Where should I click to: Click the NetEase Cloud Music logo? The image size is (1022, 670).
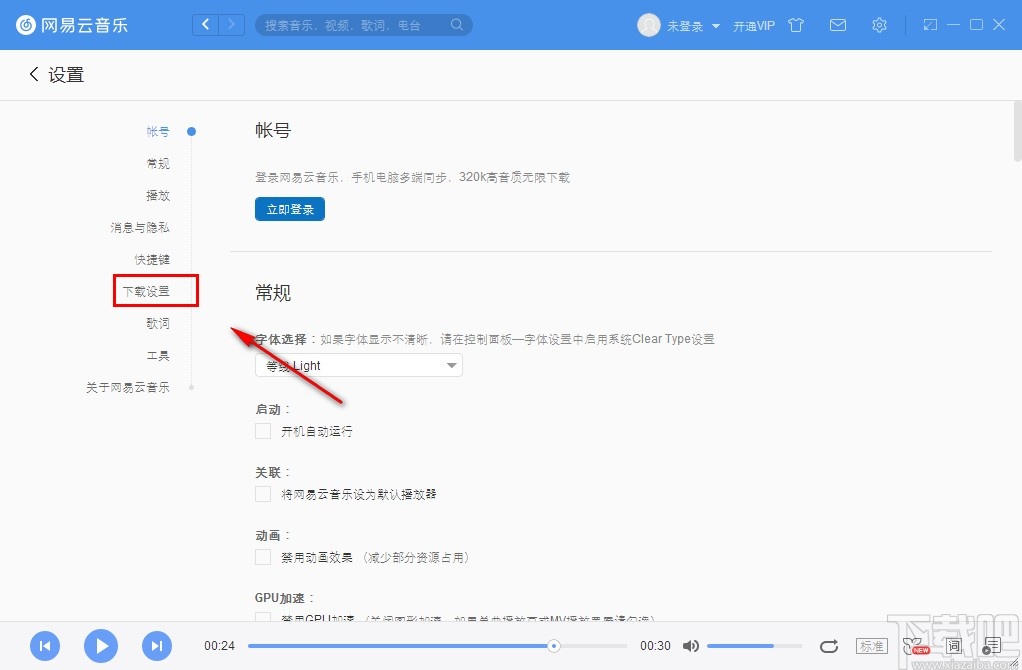click(72, 25)
